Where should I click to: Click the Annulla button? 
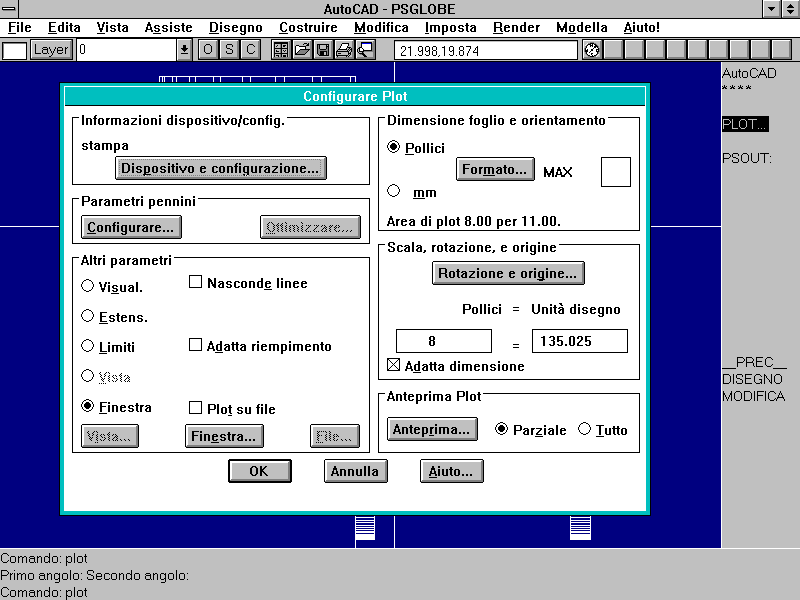pos(355,471)
